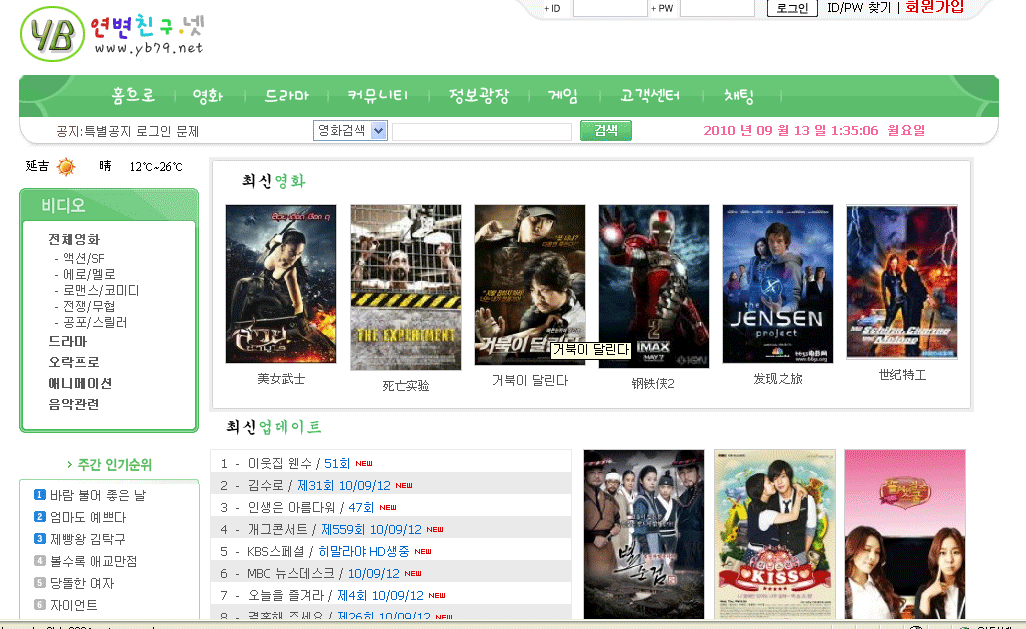This screenshot has height=629, width=1026.
Task: Click the 홈으로 navigation menu item
Action: click(x=133, y=96)
